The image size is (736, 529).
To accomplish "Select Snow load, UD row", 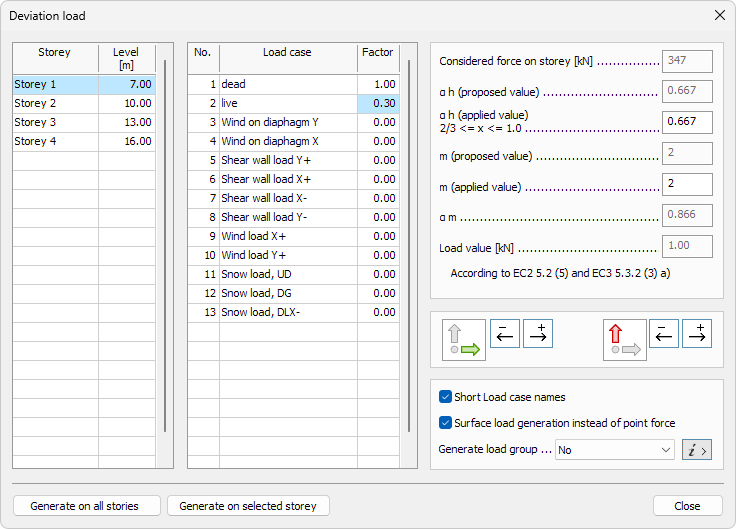I will [x=294, y=275].
